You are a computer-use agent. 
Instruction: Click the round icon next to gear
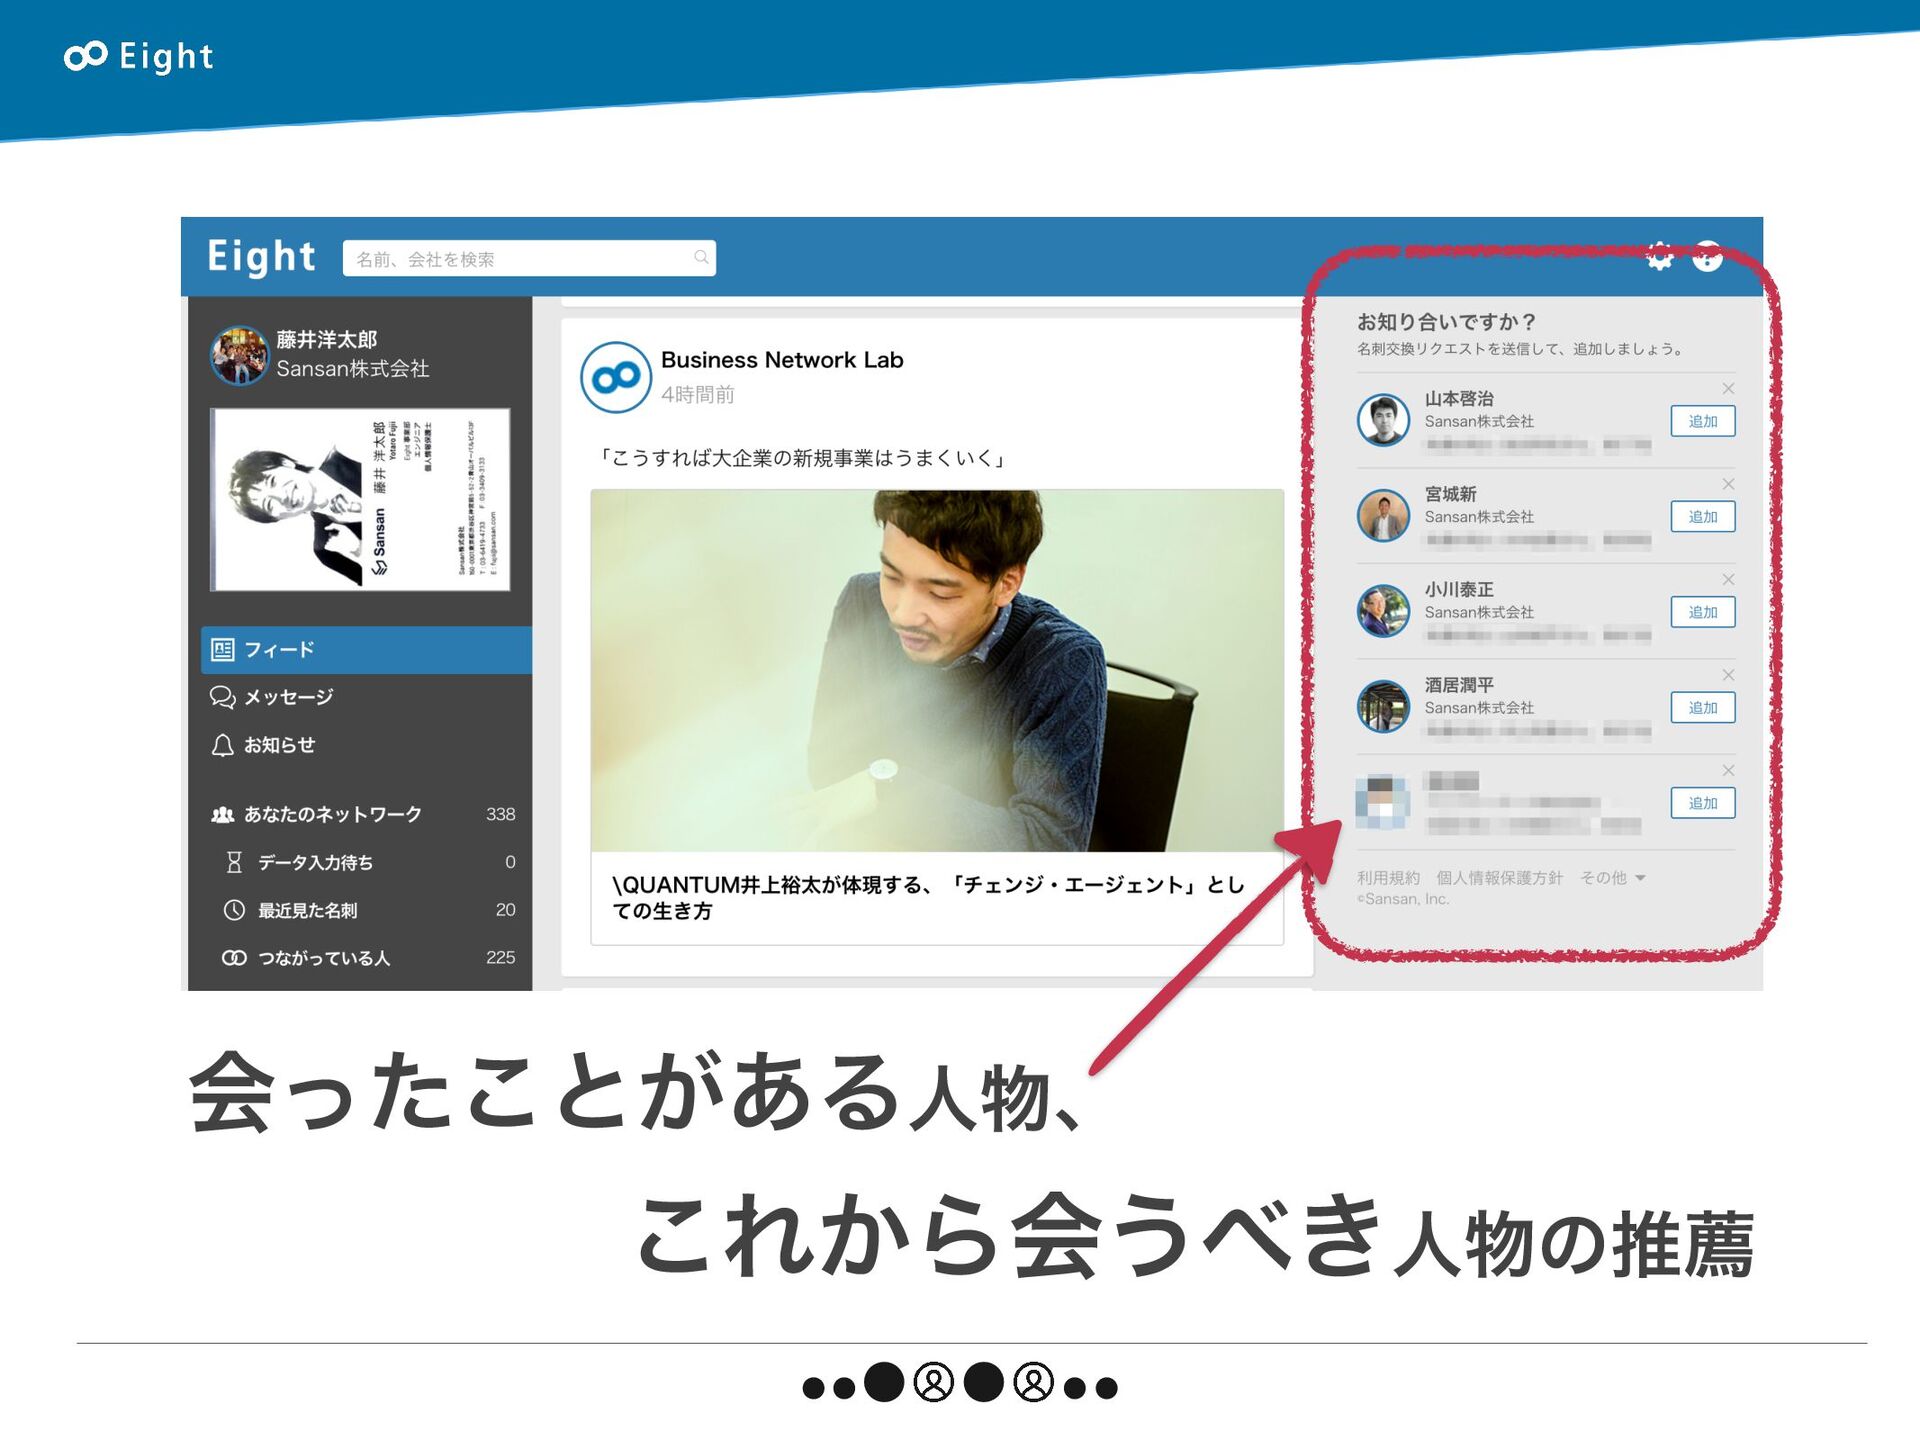(x=1707, y=257)
